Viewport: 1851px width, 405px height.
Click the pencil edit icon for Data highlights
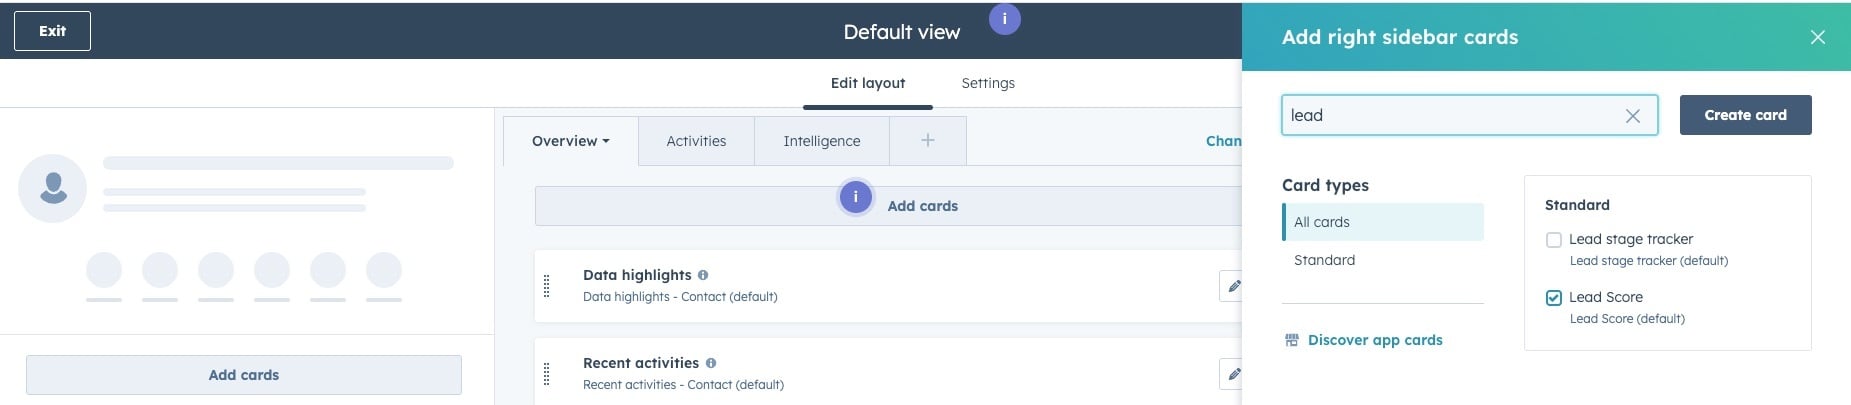point(1233,286)
